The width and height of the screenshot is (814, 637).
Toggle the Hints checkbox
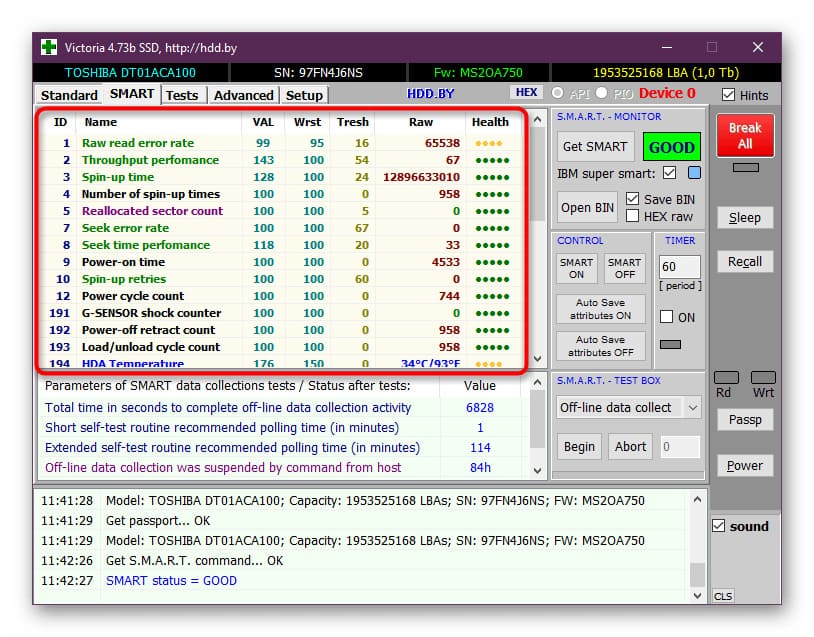pyautogui.click(x=728, y=95)
